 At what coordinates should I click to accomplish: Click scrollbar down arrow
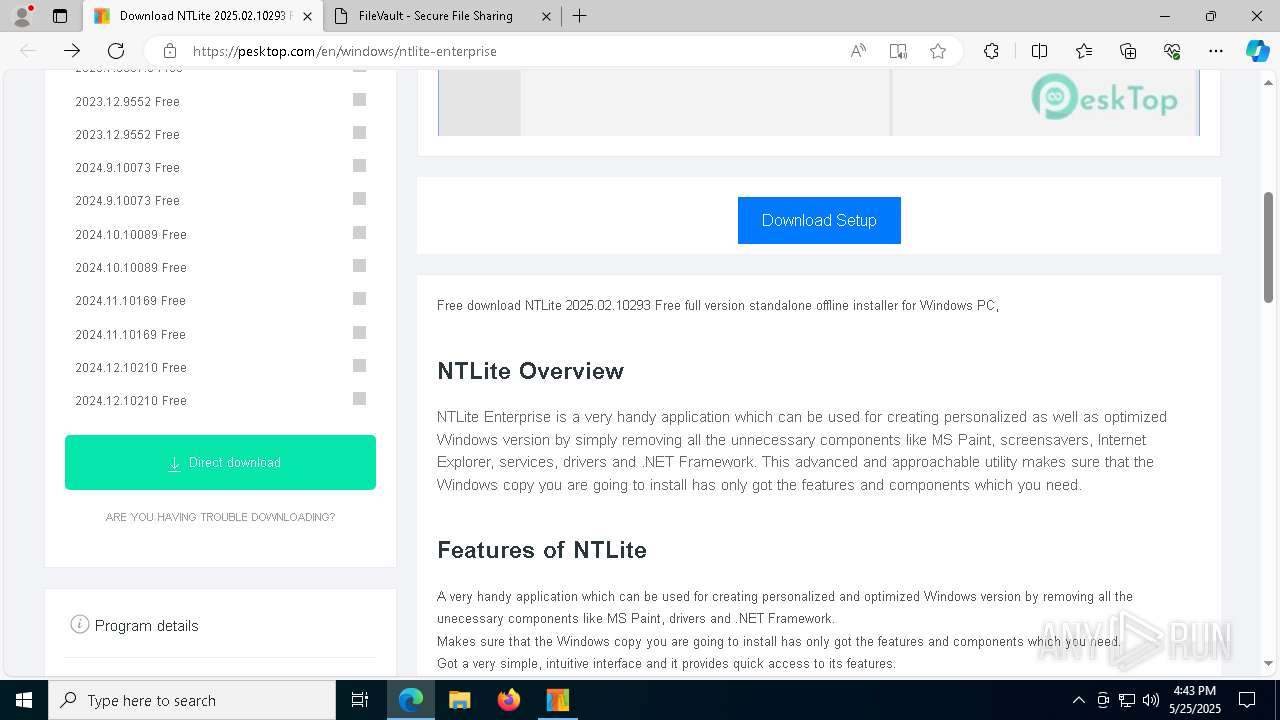tap(1269, 663)
